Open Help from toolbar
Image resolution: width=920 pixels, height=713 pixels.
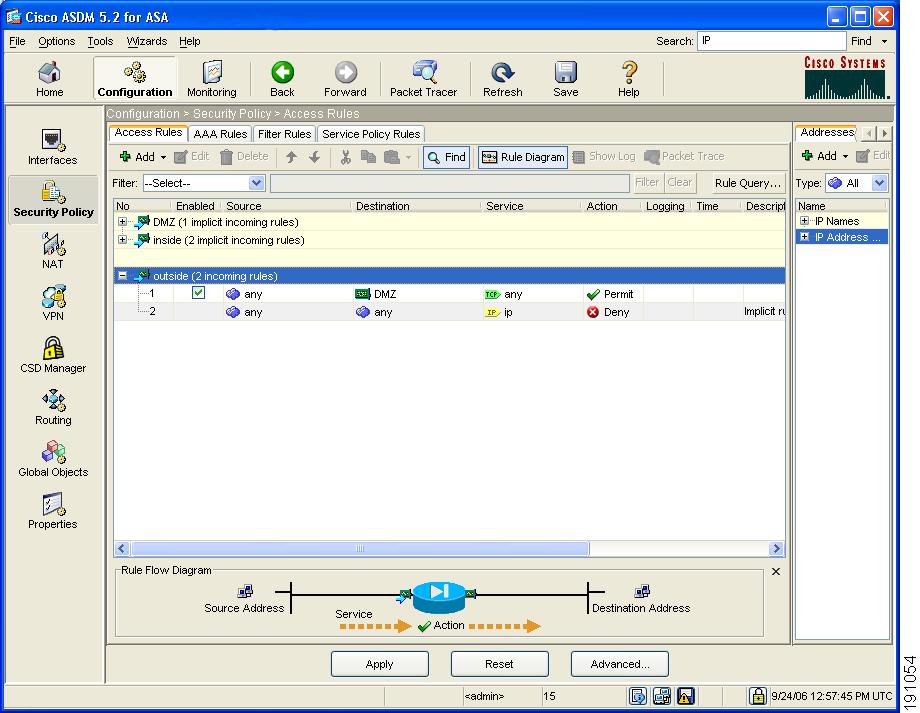tap(628, 79)
